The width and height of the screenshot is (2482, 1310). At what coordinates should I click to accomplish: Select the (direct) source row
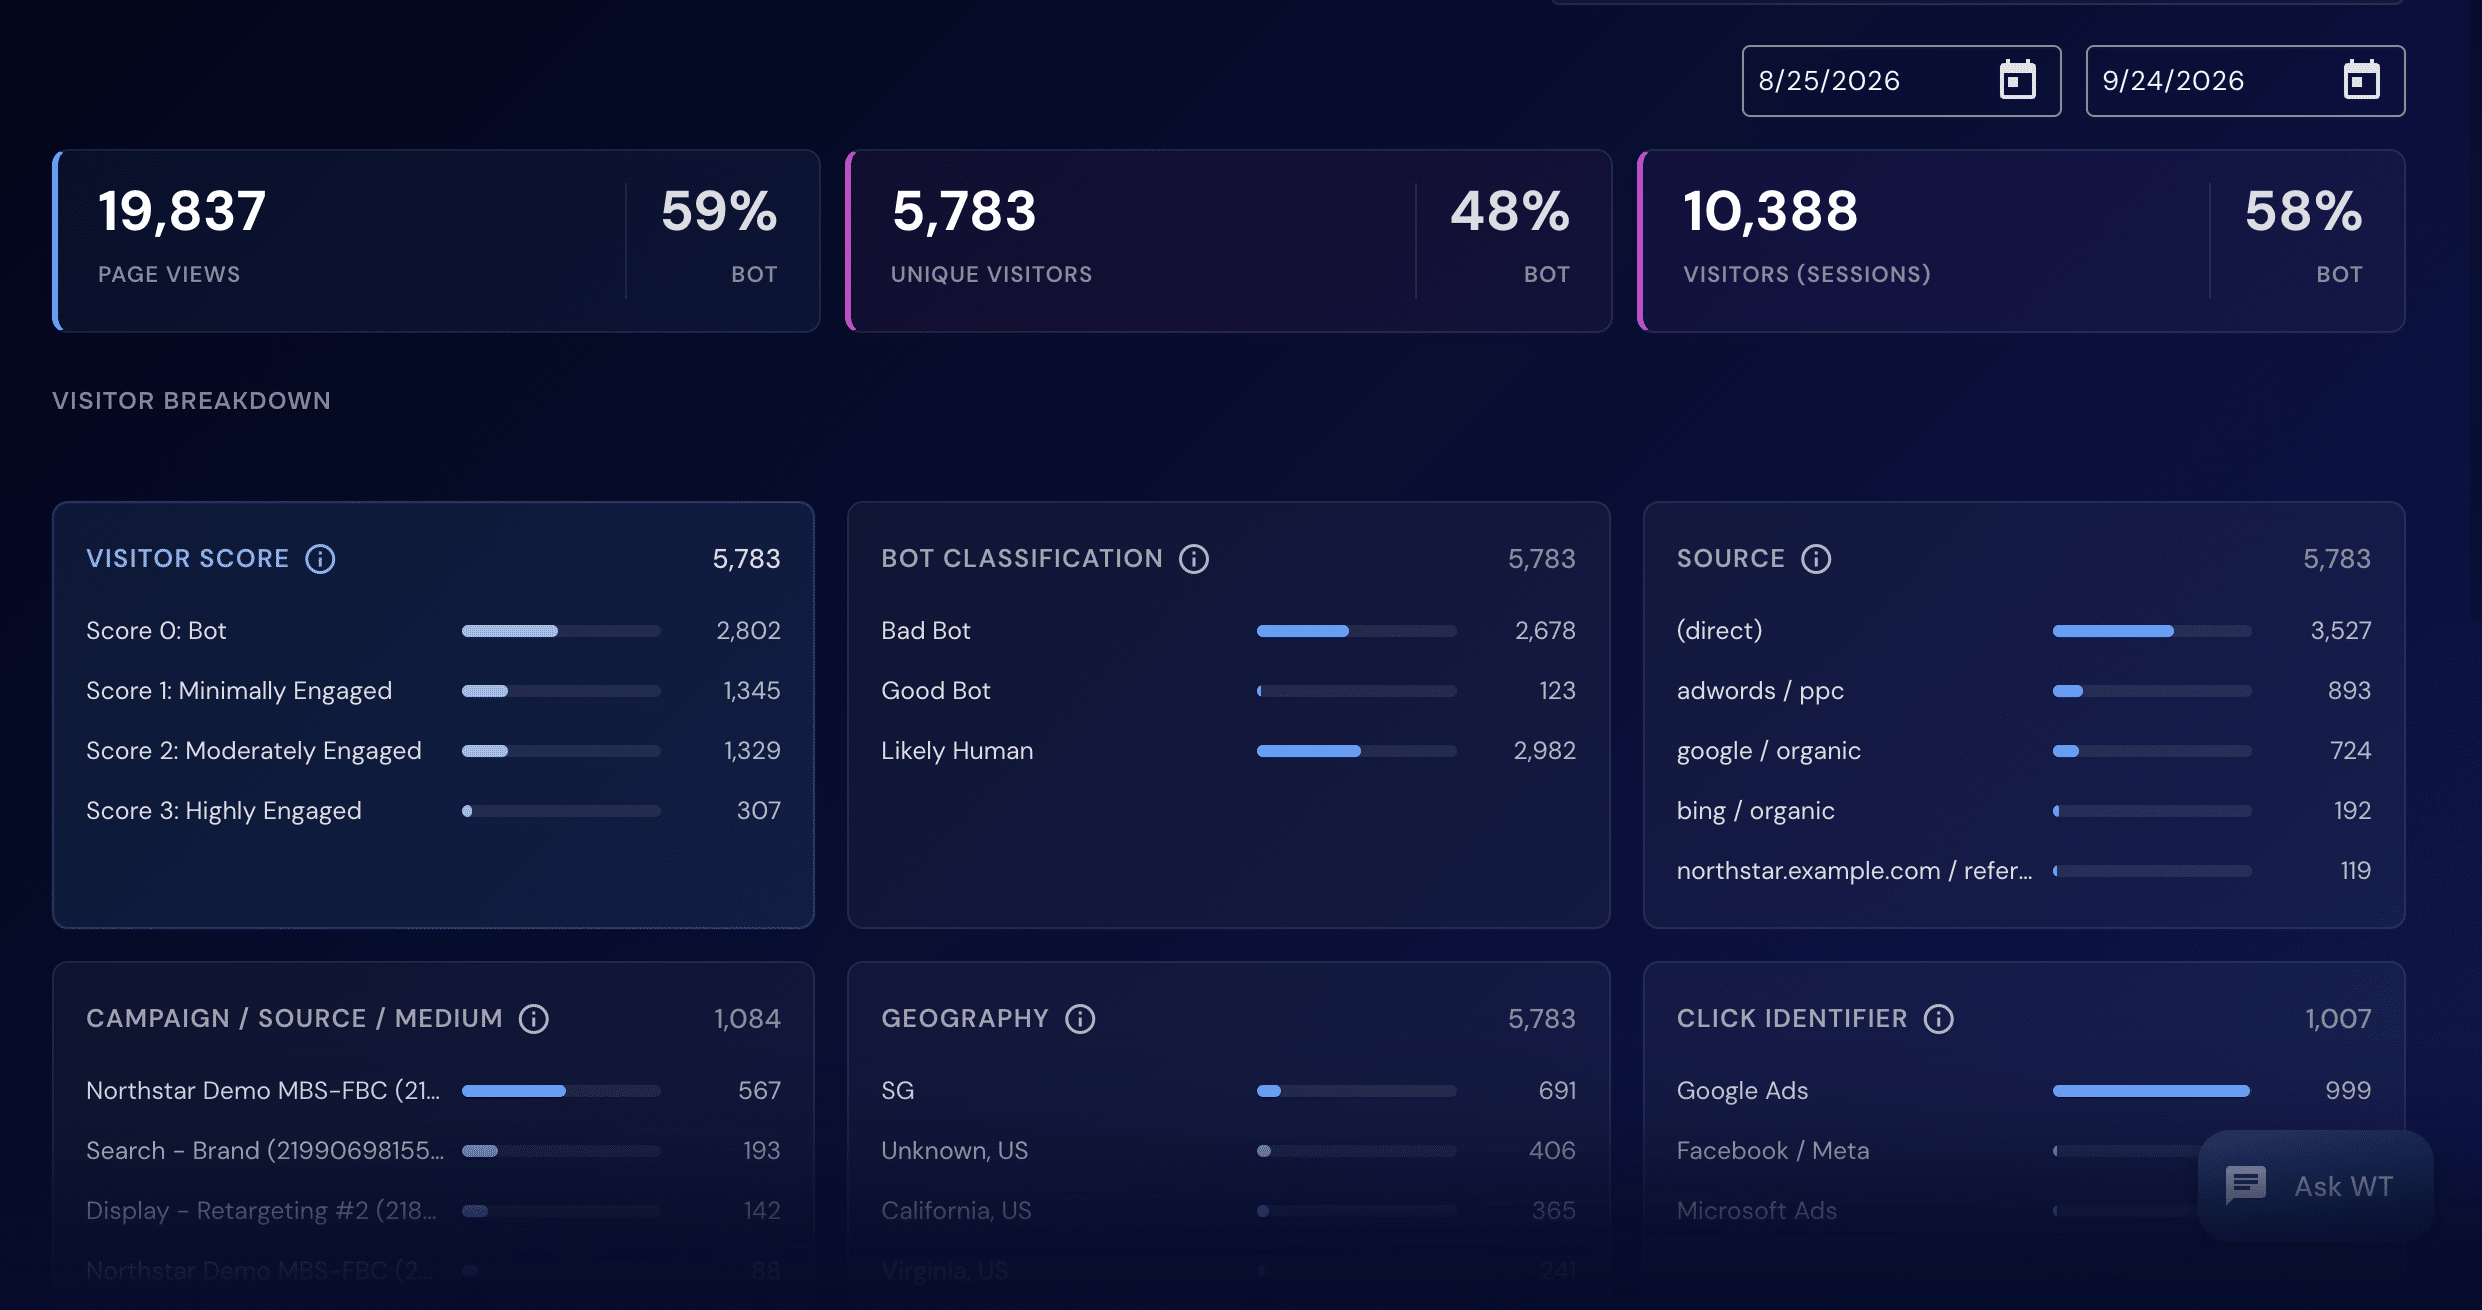pos(2024,631)
